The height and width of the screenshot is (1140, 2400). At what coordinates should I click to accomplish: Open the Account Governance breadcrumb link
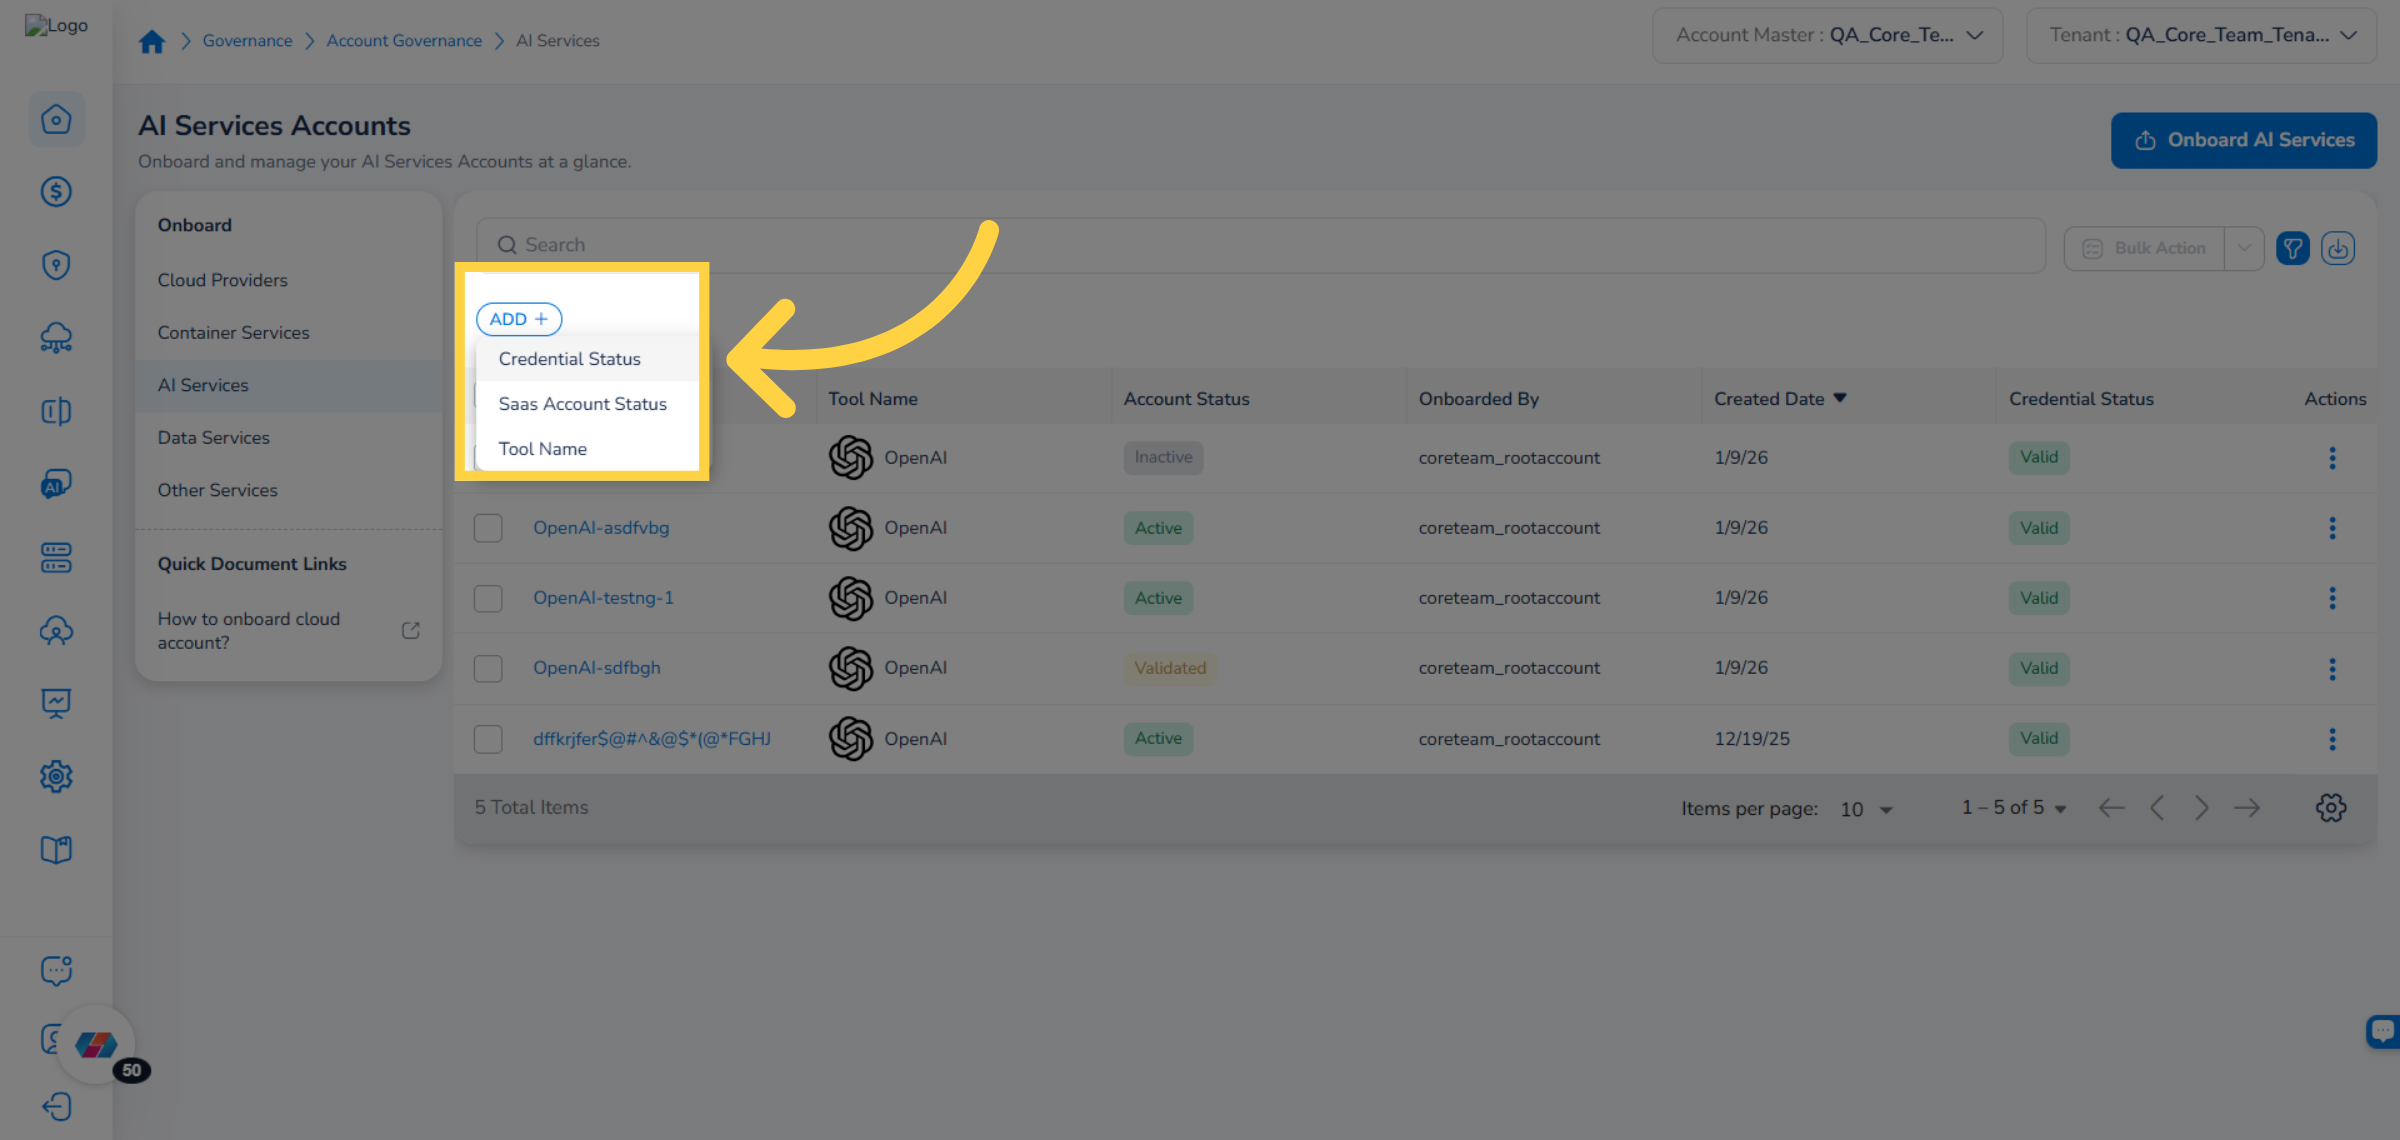click(x=404, y=40)
